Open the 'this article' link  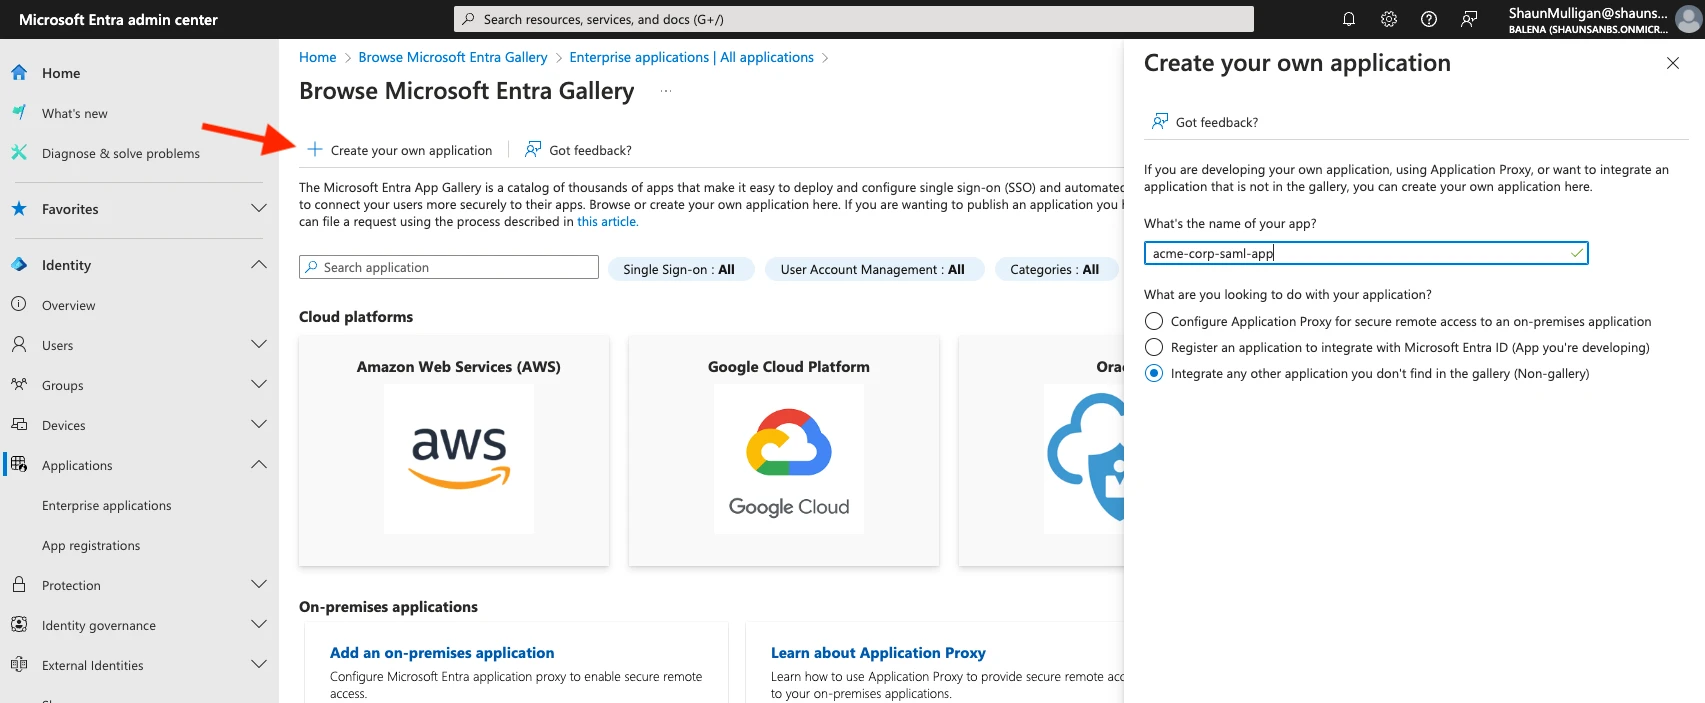click(607, 222)
